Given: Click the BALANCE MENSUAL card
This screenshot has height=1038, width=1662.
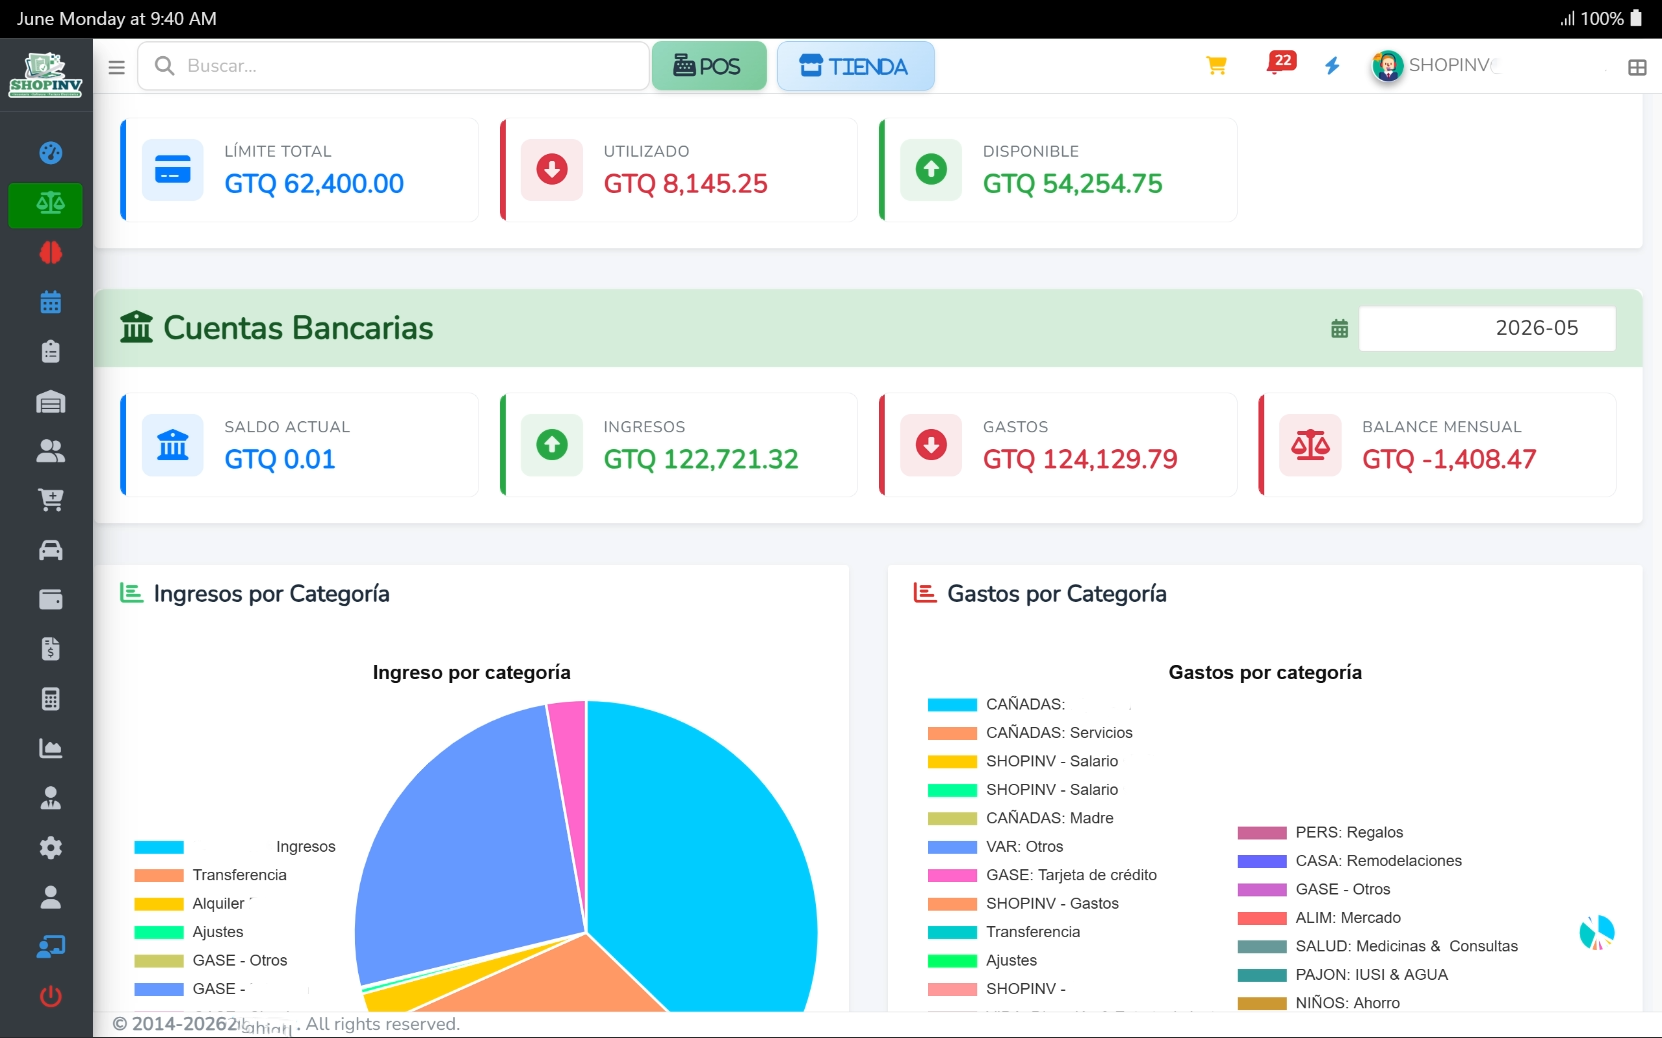Looking at the screenshot, I should click(x=1438, y=445).
